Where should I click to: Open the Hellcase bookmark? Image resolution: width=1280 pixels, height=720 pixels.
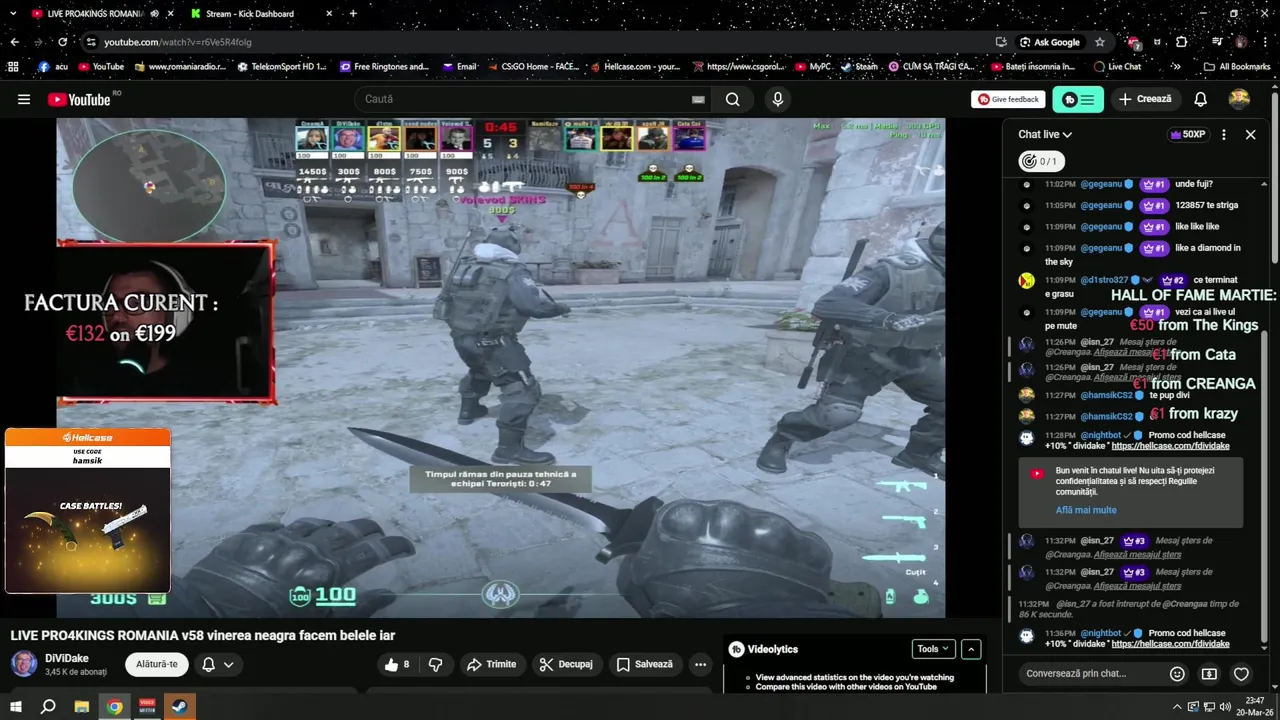tap(634, 67)
